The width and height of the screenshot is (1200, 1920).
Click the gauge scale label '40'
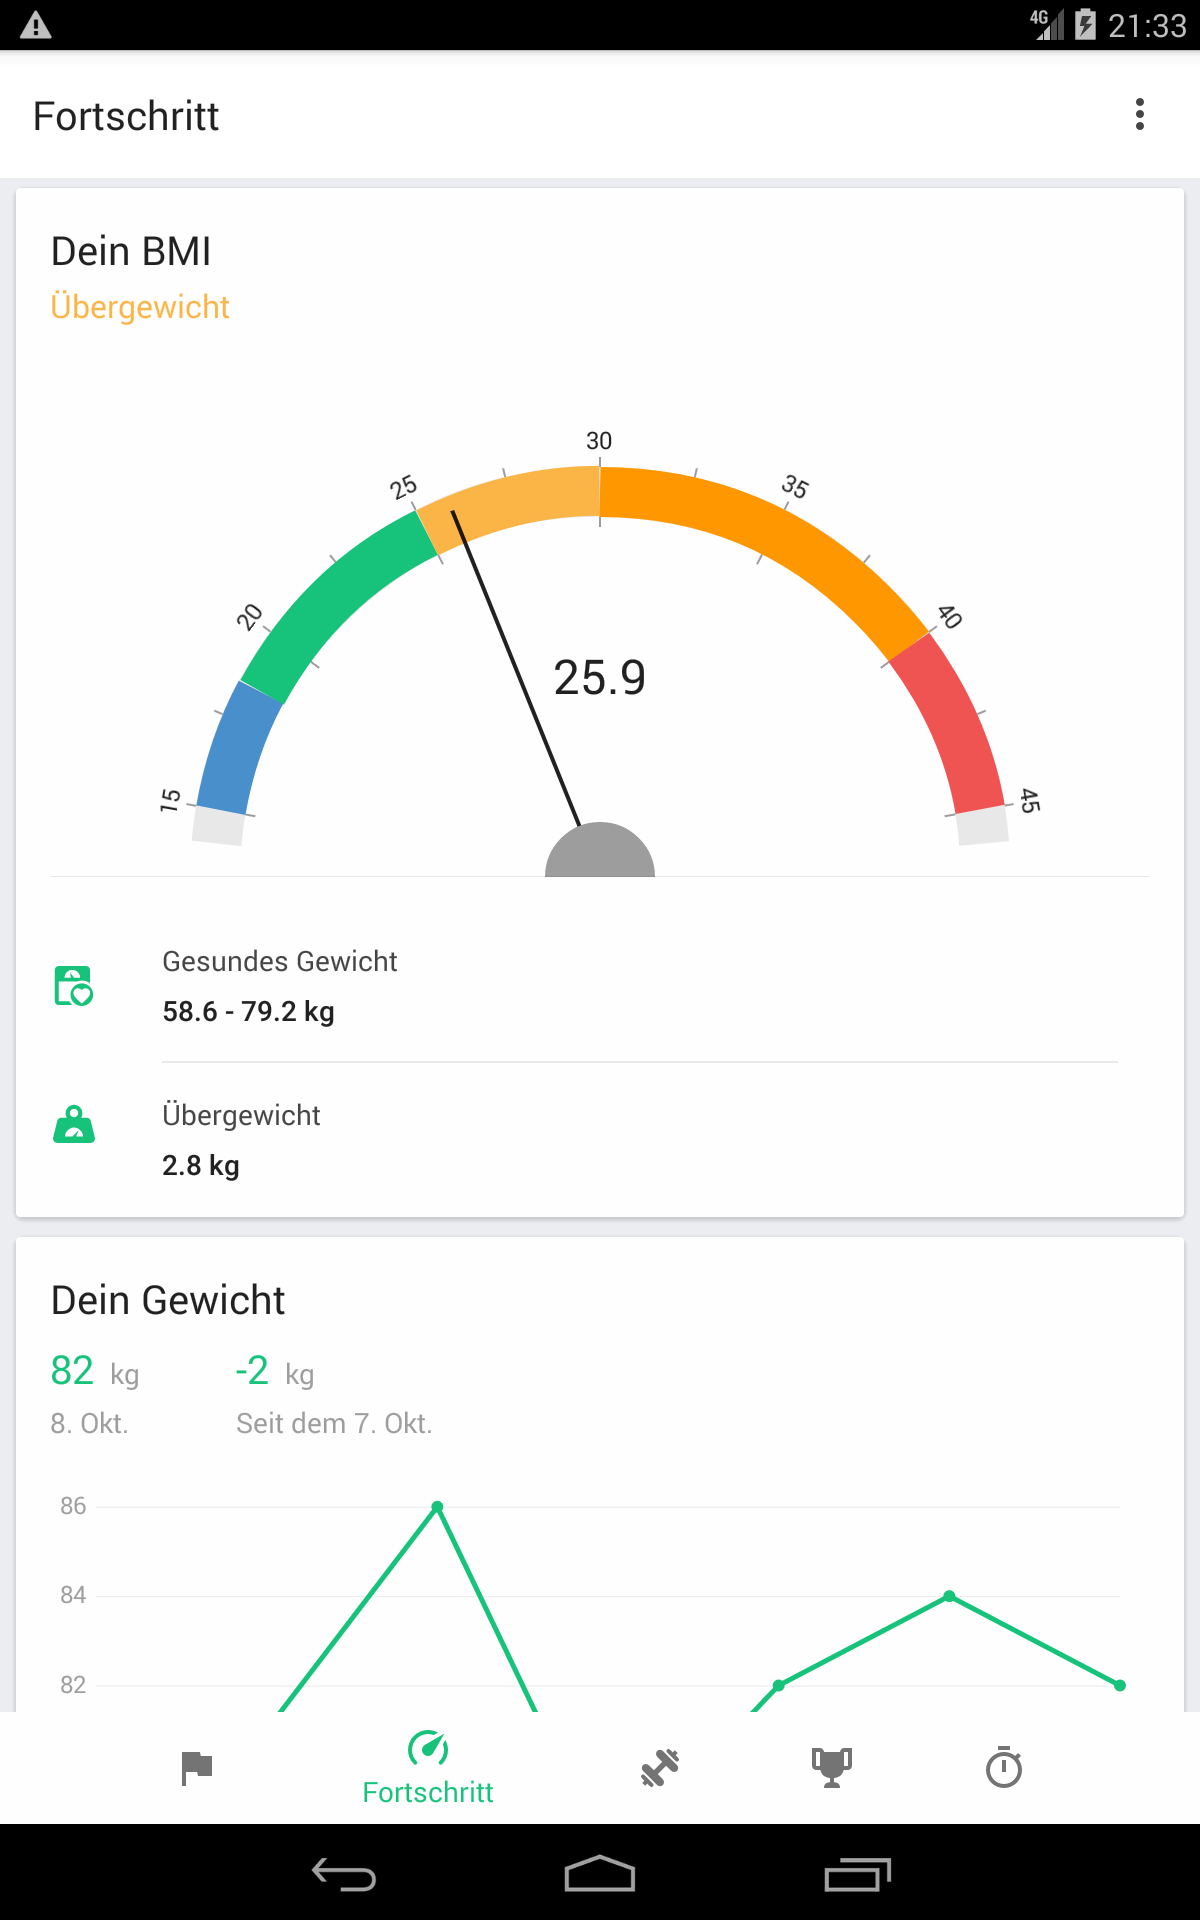click(x=950, y=617)
